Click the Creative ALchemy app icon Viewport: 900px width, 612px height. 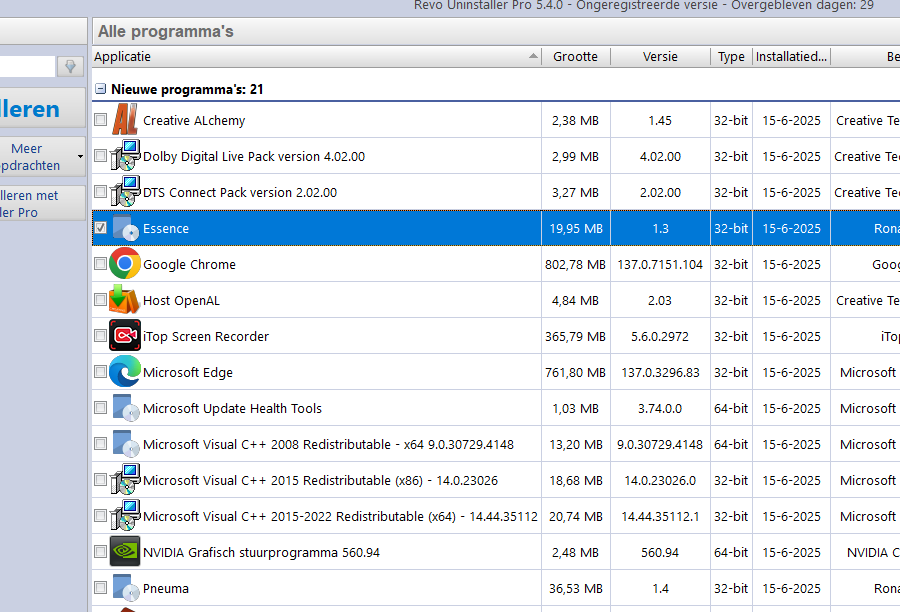pyautogui.click(x=125, y=119)
